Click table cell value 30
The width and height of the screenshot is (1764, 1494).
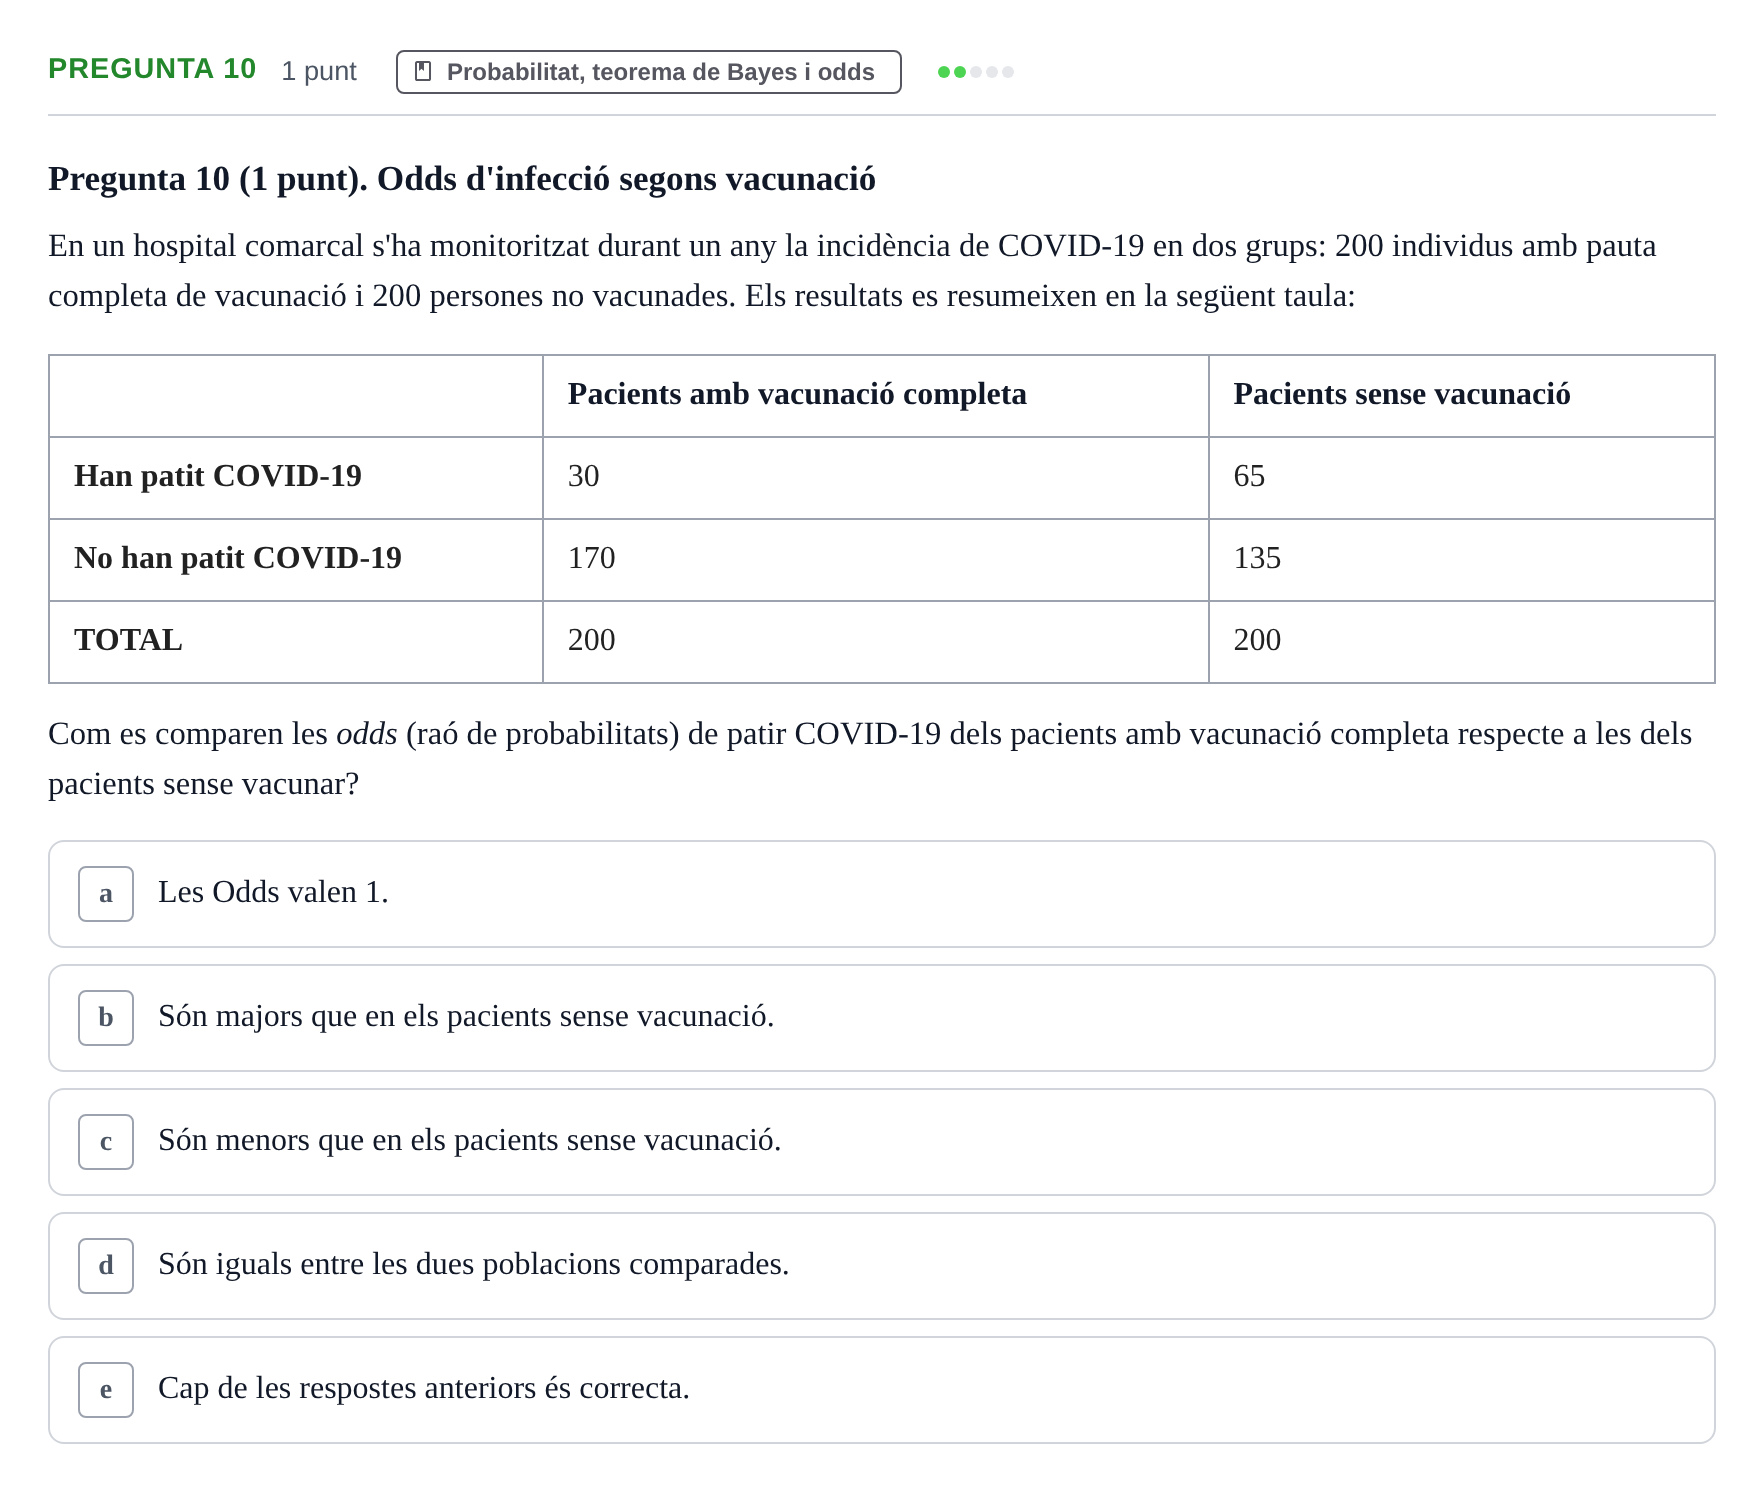coord(875,477)
